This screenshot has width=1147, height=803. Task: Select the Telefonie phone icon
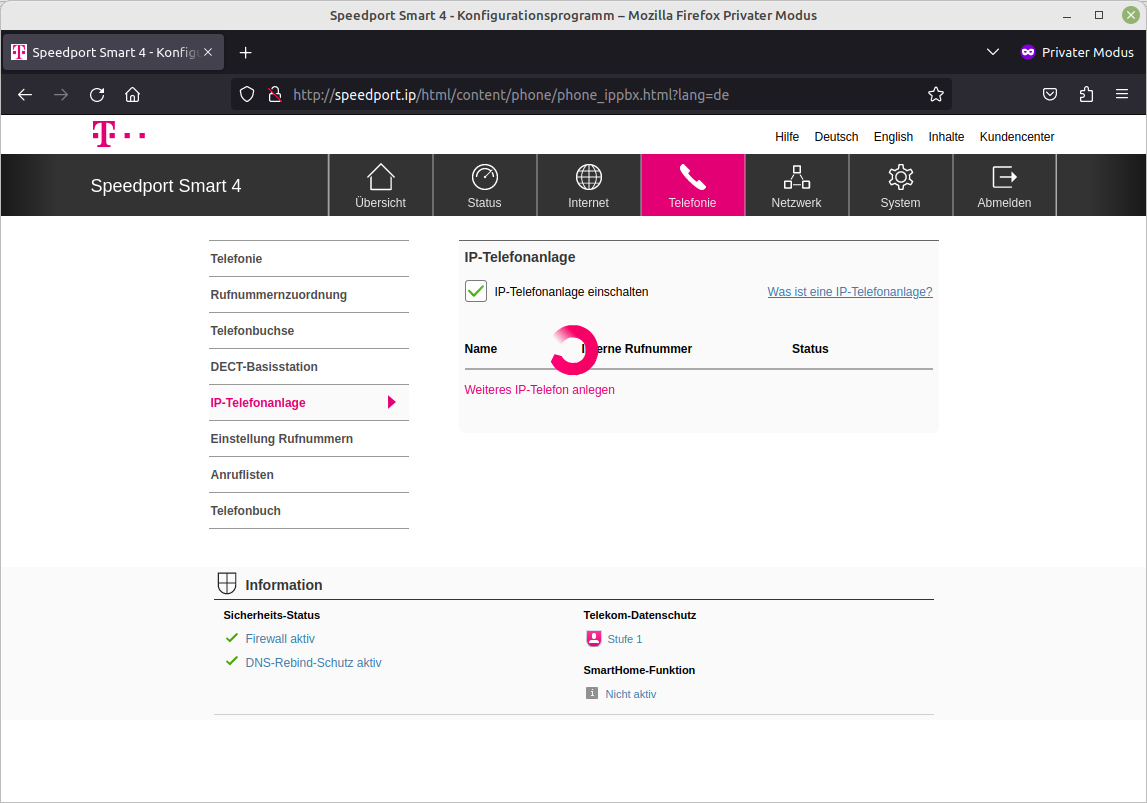[x=692, y=177]
